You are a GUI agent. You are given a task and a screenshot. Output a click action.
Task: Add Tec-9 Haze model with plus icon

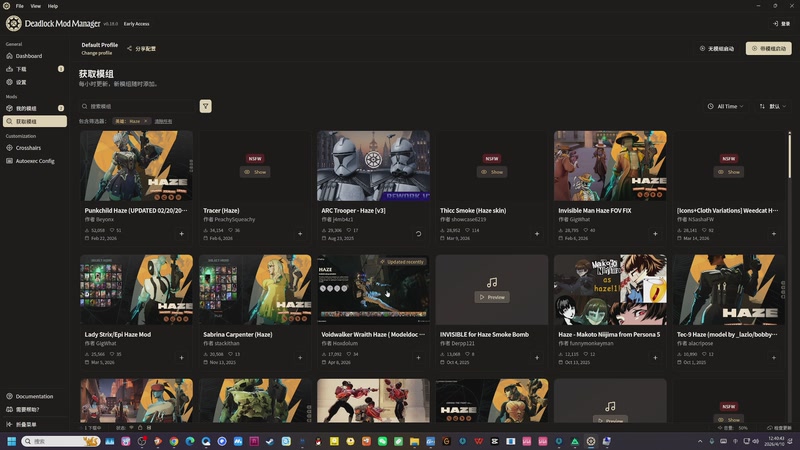pos(773,358)
